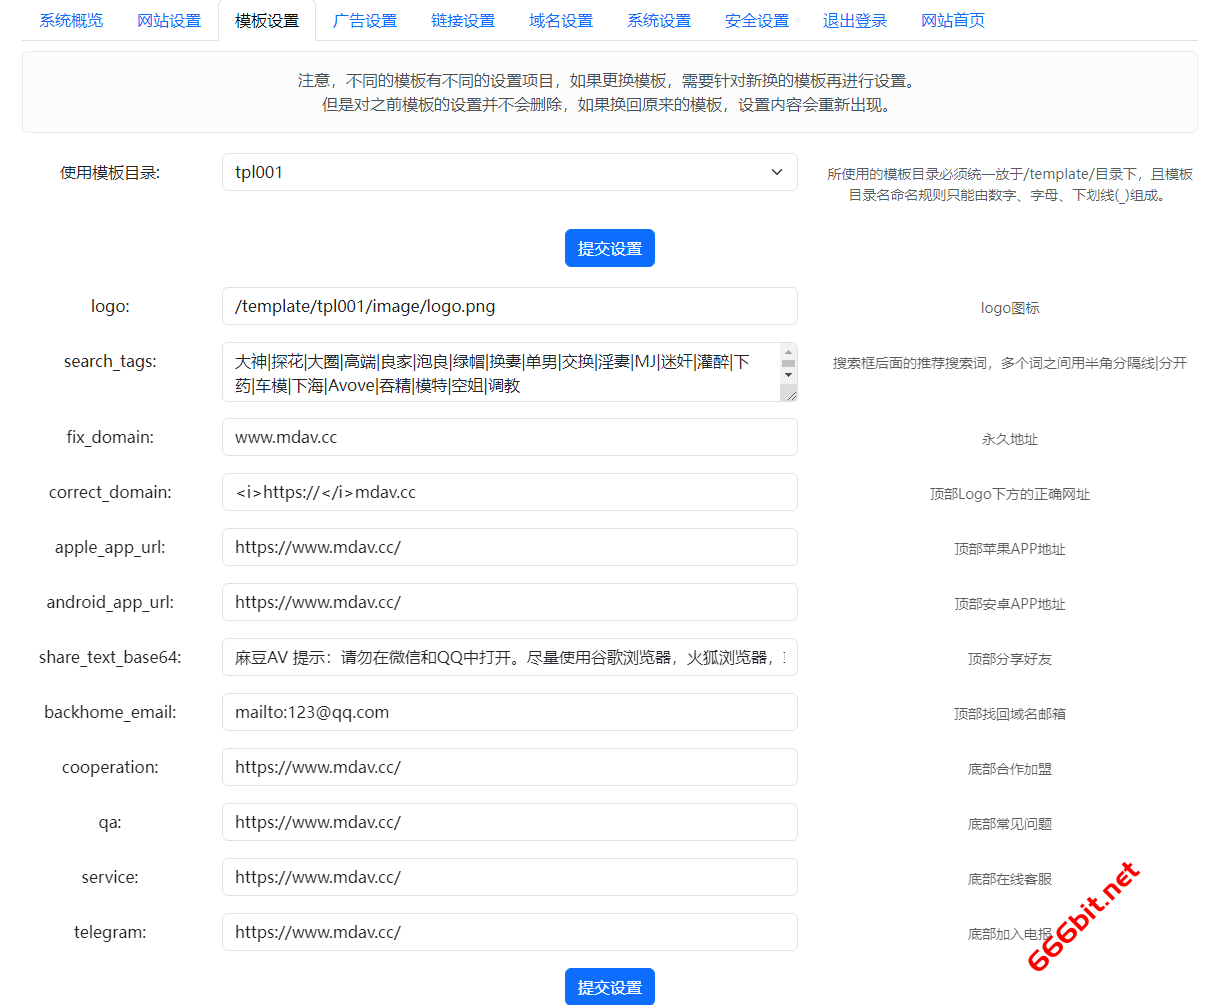Focus the fix_domain input field
Screen dimensions: 1214x1005
[509, 437]
